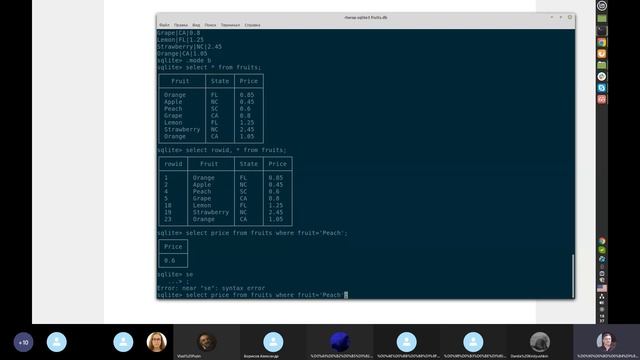Open the red app icon in dock
640x360 pixels.
[x=602, y=99]
